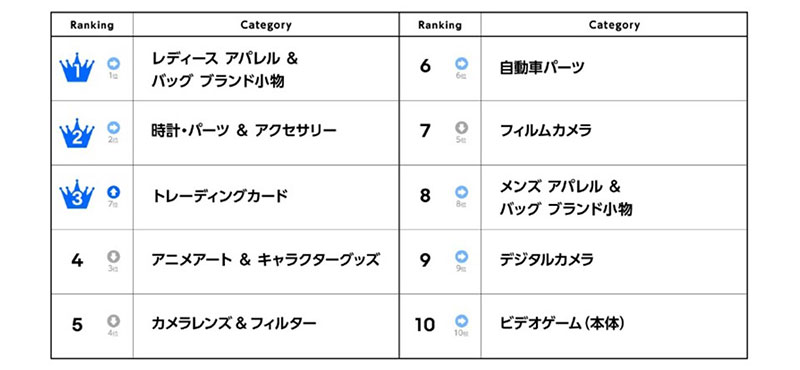Click the blue crown icon for rank 3
The width and height of the screenshot is (800, 370).
(77, 196)
